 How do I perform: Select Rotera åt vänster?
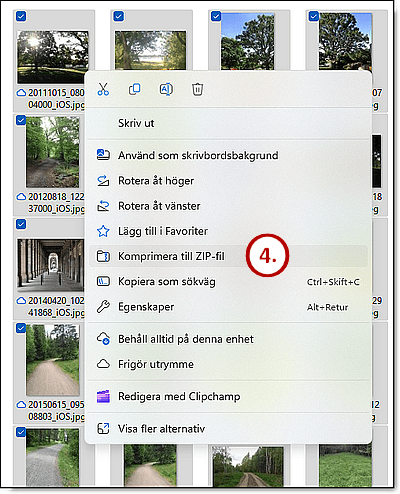coord(228,206)
